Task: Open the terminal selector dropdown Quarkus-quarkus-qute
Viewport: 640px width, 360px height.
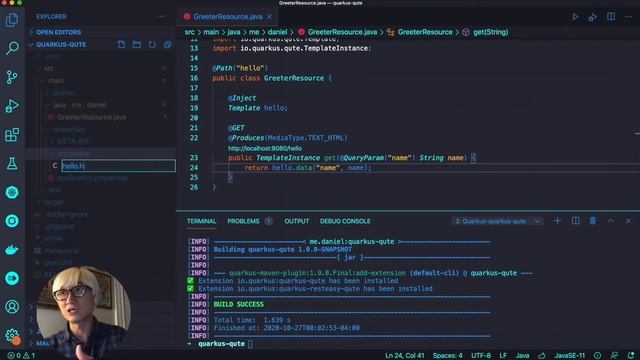Action: (497, 221)
